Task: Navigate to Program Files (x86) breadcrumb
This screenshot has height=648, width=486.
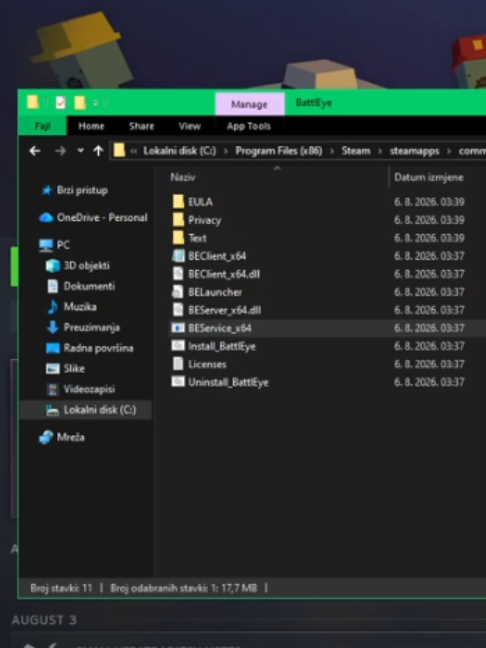Action: tap(279, 151)
